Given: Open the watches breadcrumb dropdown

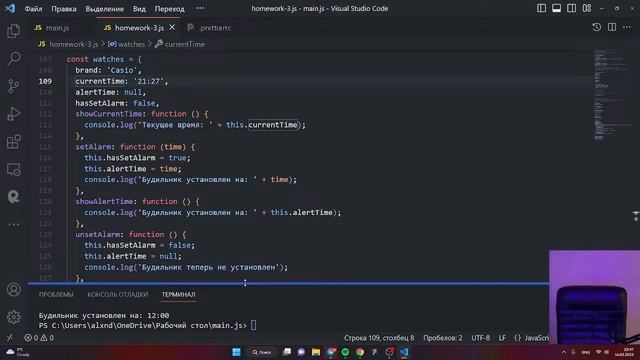Looking at the screenshot, I should (127, 44).
